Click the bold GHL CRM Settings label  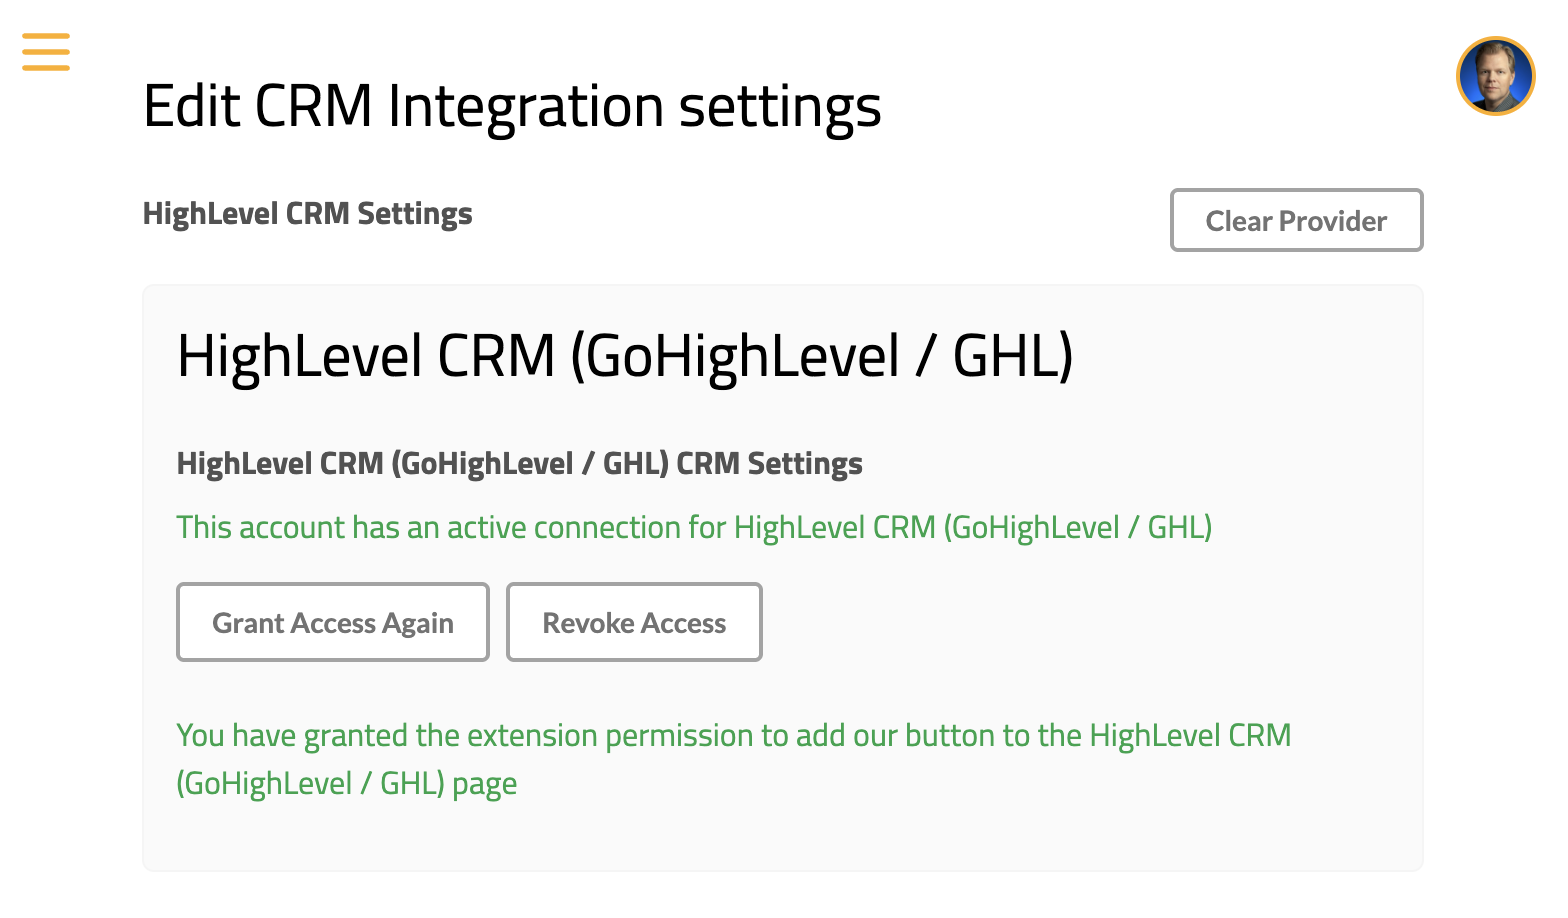519,464
